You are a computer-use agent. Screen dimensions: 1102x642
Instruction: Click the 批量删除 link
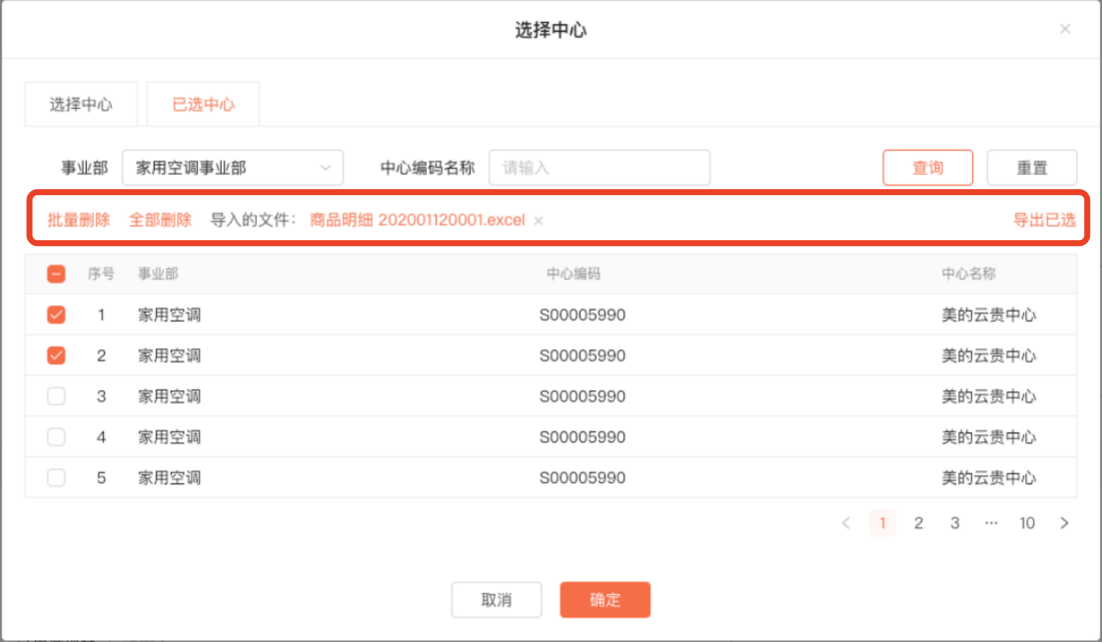(x=79, y=220)
